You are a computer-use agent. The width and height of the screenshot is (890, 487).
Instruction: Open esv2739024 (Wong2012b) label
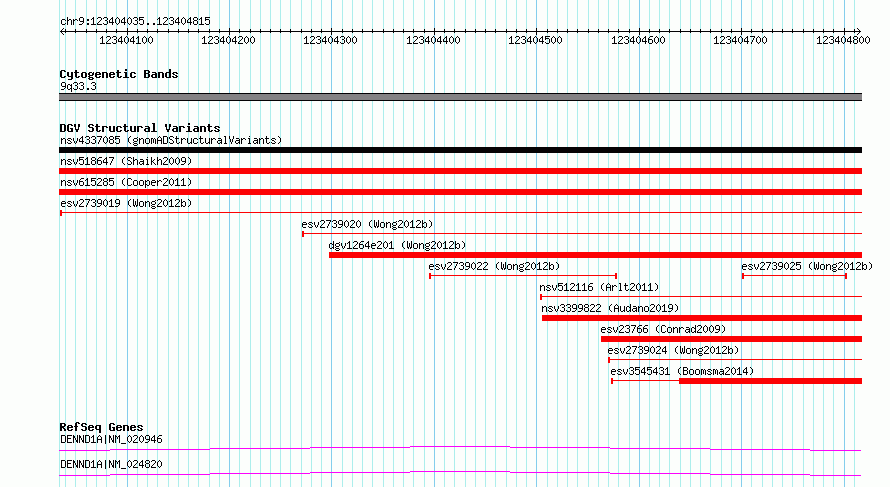click(673, 350)
